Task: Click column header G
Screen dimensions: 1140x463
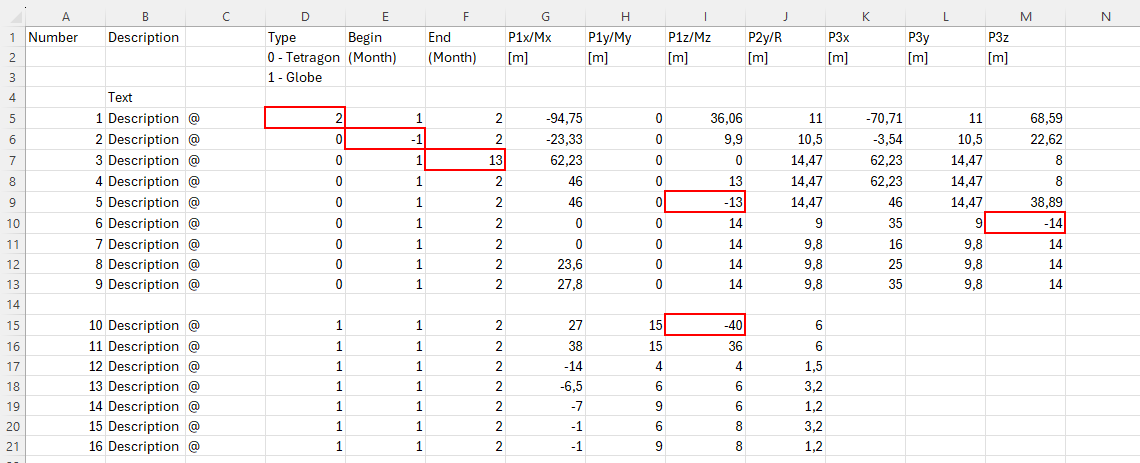Action: (x=545, y=16)
